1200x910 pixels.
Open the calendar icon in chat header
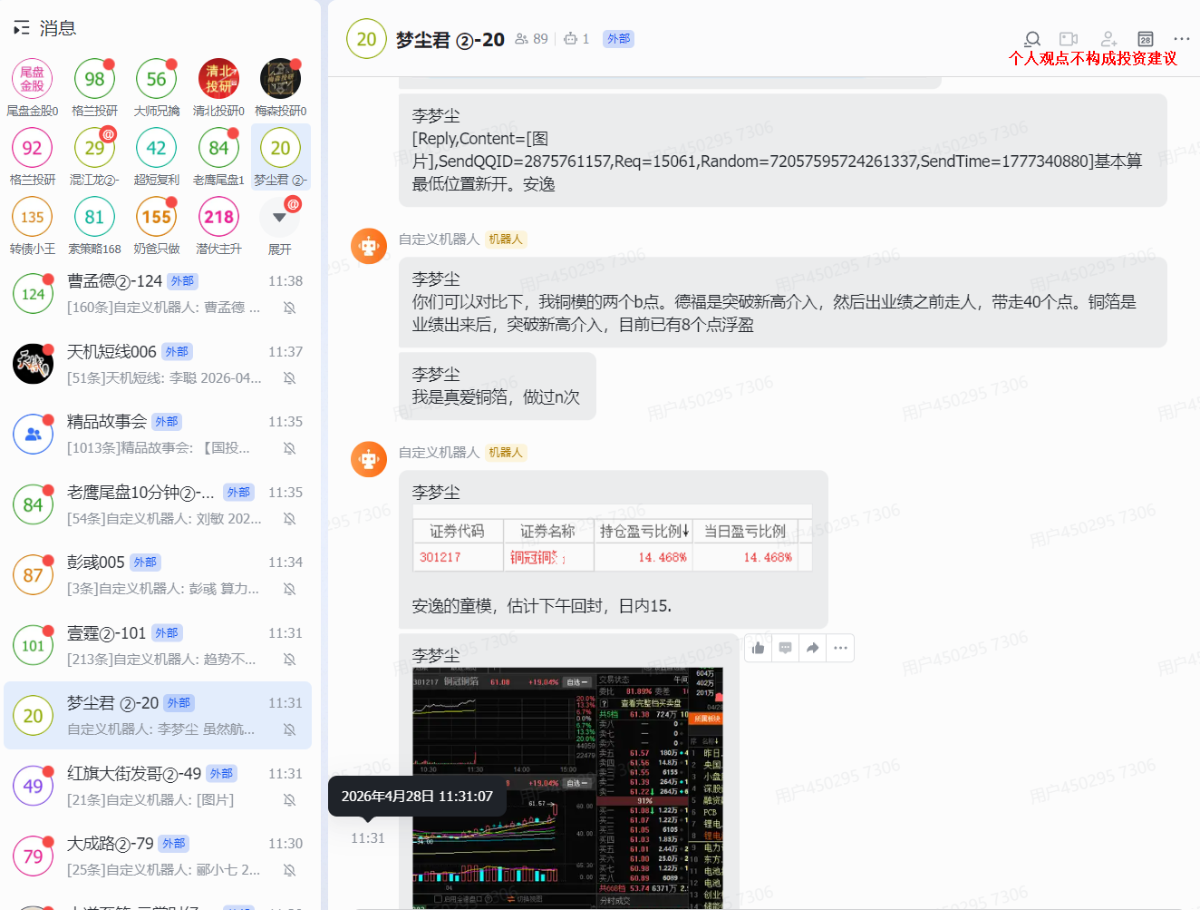coord(1146,39)
